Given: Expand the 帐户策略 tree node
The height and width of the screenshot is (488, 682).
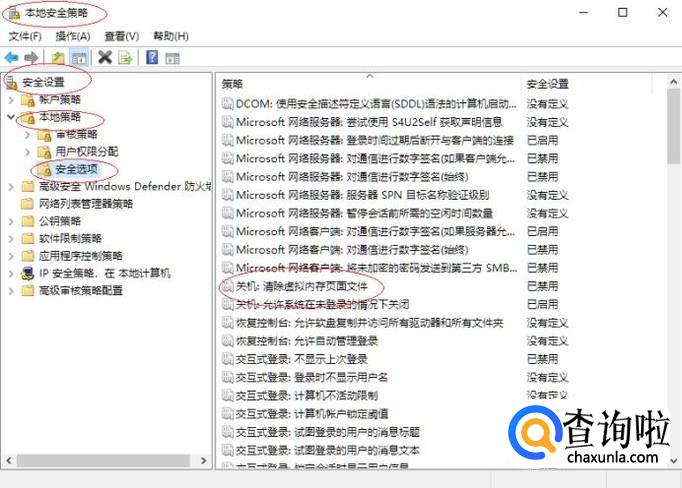Looking at the screenshot, I should click(11, 100).
